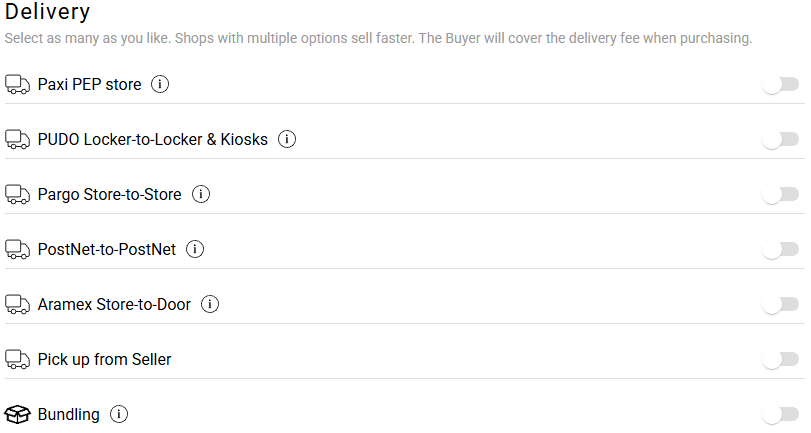Click the Delivery section heading
The width and height of the screenshot is (811, 433).
pyautogui.click(x=48, y=12)
